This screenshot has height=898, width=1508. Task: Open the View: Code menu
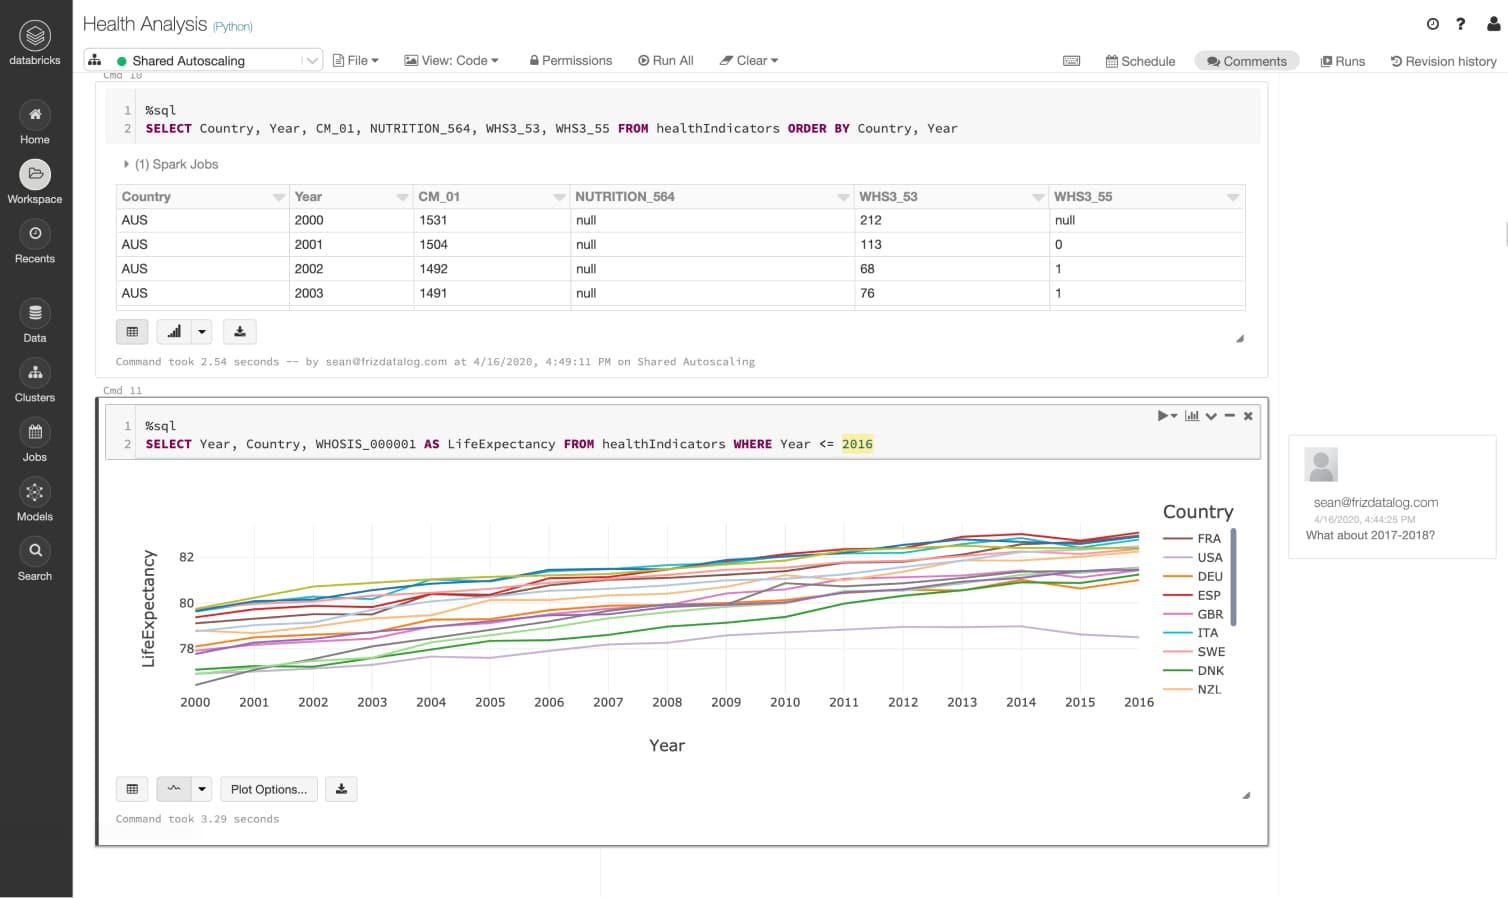tap(451, 61)
